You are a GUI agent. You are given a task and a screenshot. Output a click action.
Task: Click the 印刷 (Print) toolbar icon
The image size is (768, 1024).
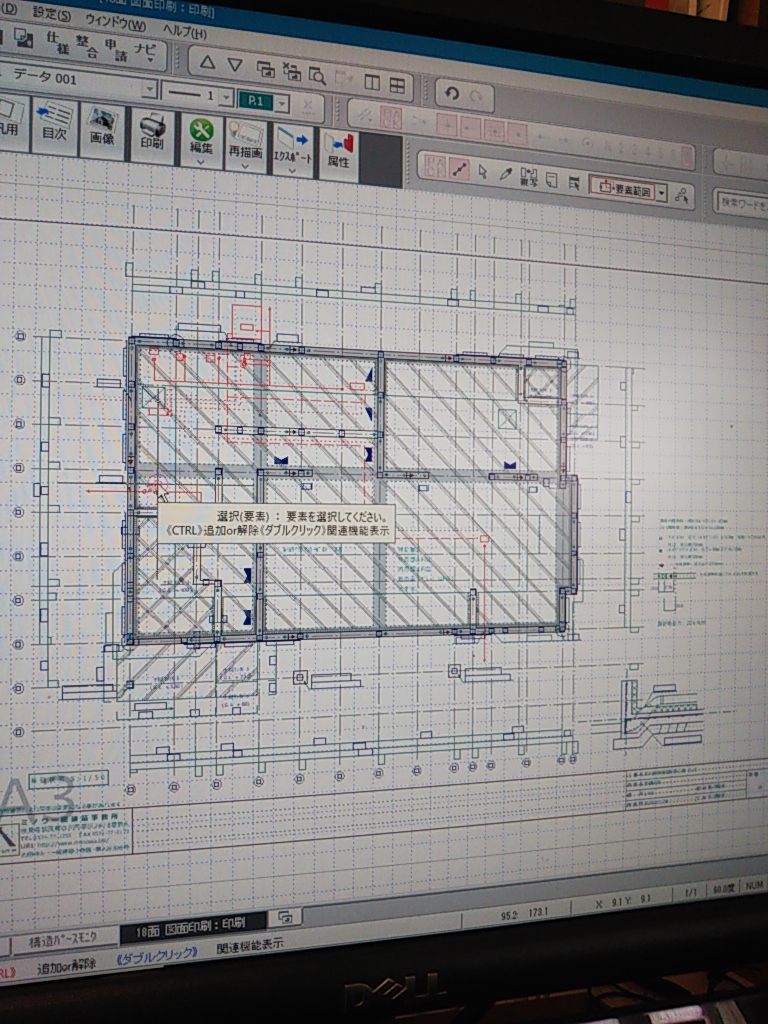coord(152,132)
